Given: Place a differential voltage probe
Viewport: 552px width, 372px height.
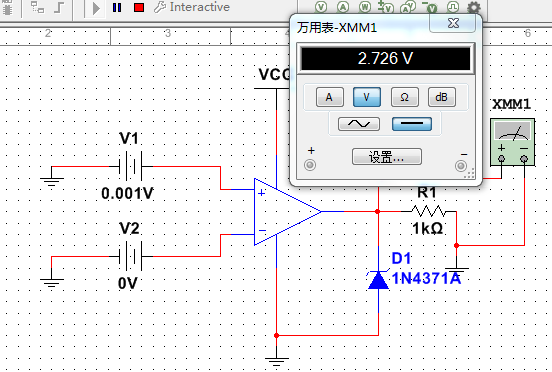Looking at the screenshot, I should tap(387, 7).
